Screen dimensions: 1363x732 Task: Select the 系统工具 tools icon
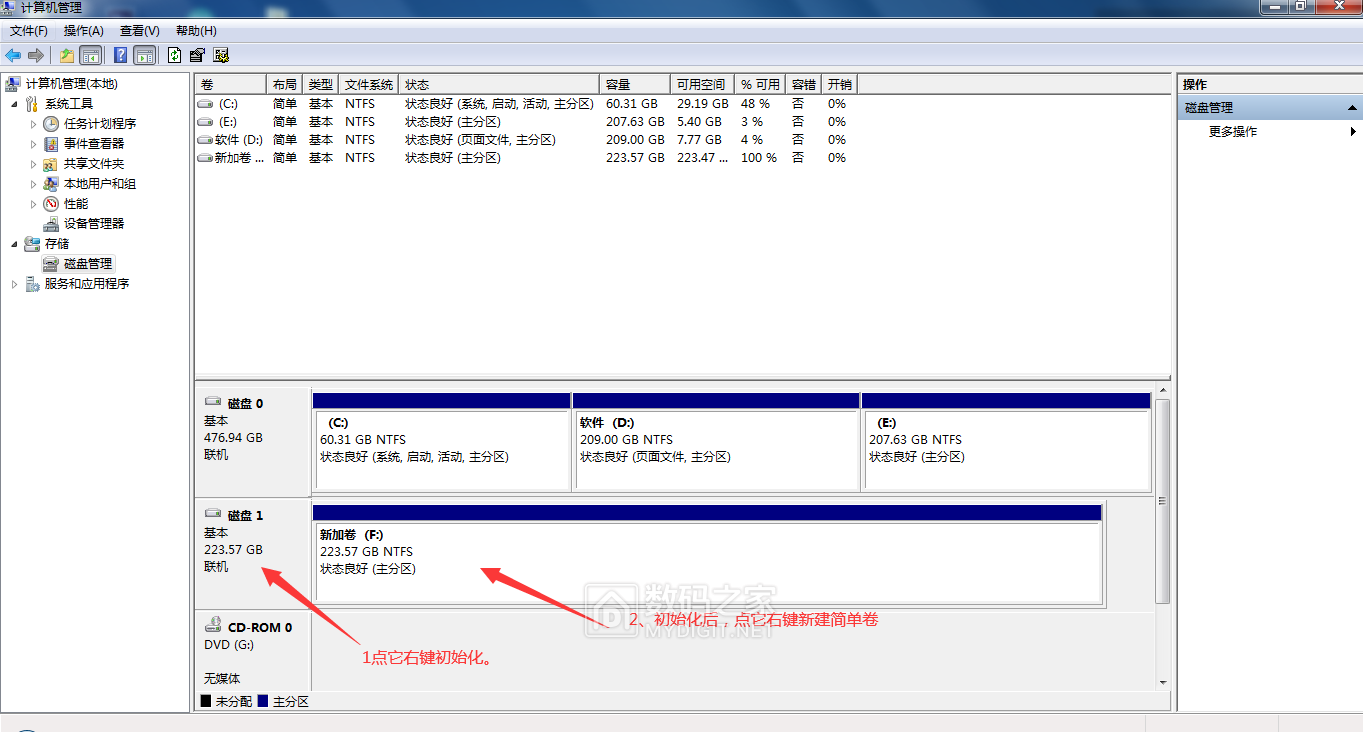[x=32, y=104]
